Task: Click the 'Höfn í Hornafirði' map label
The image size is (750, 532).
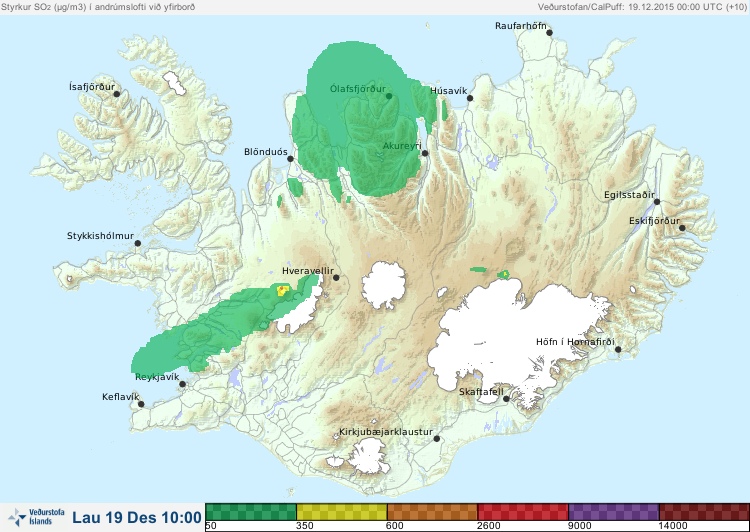Action: 575,342
